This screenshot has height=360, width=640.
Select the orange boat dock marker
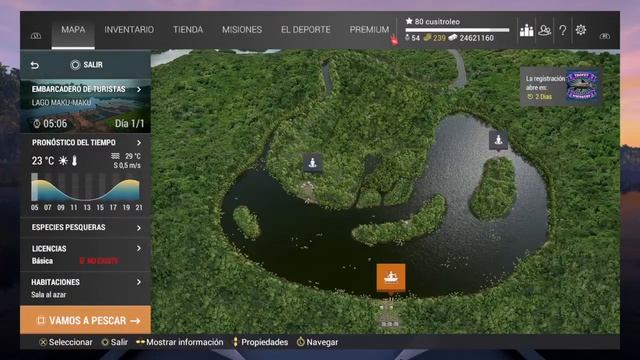coord(391,278)
